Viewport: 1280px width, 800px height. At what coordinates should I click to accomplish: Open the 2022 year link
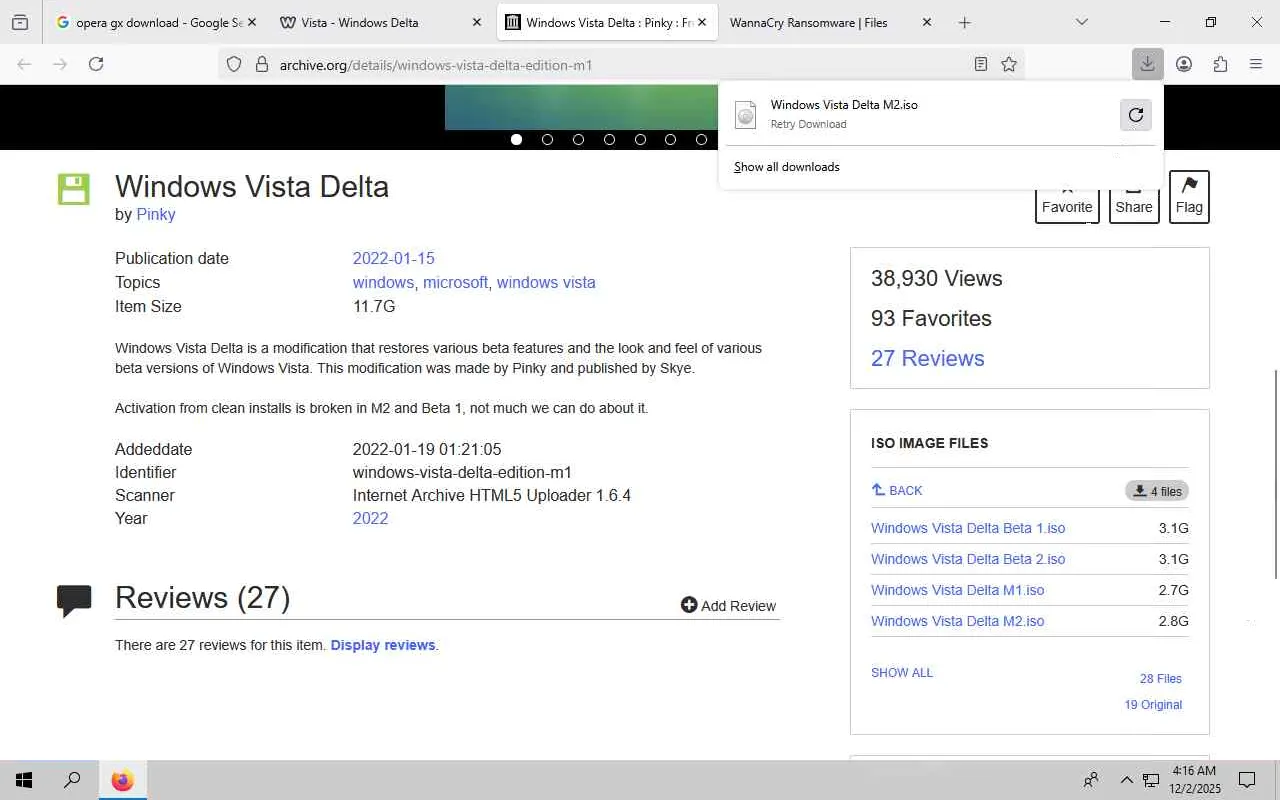point(370,518)
